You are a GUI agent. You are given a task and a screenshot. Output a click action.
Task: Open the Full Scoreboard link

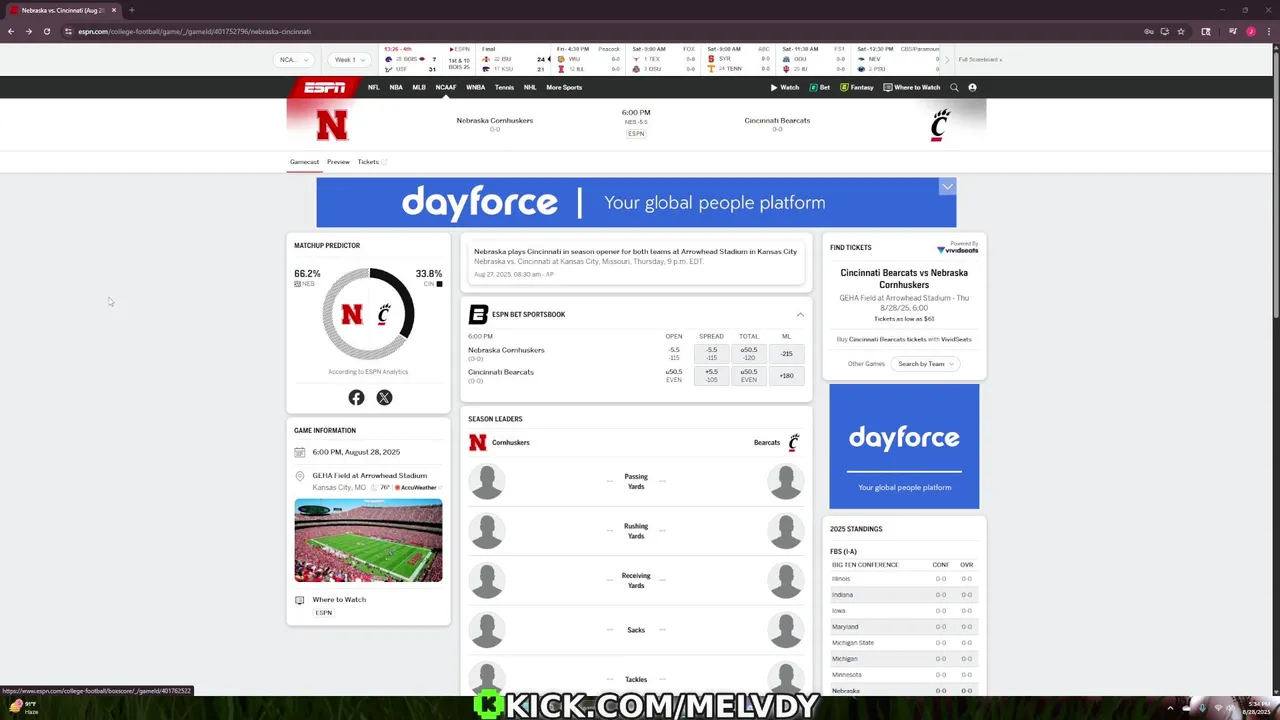click(x=980, y=59)
